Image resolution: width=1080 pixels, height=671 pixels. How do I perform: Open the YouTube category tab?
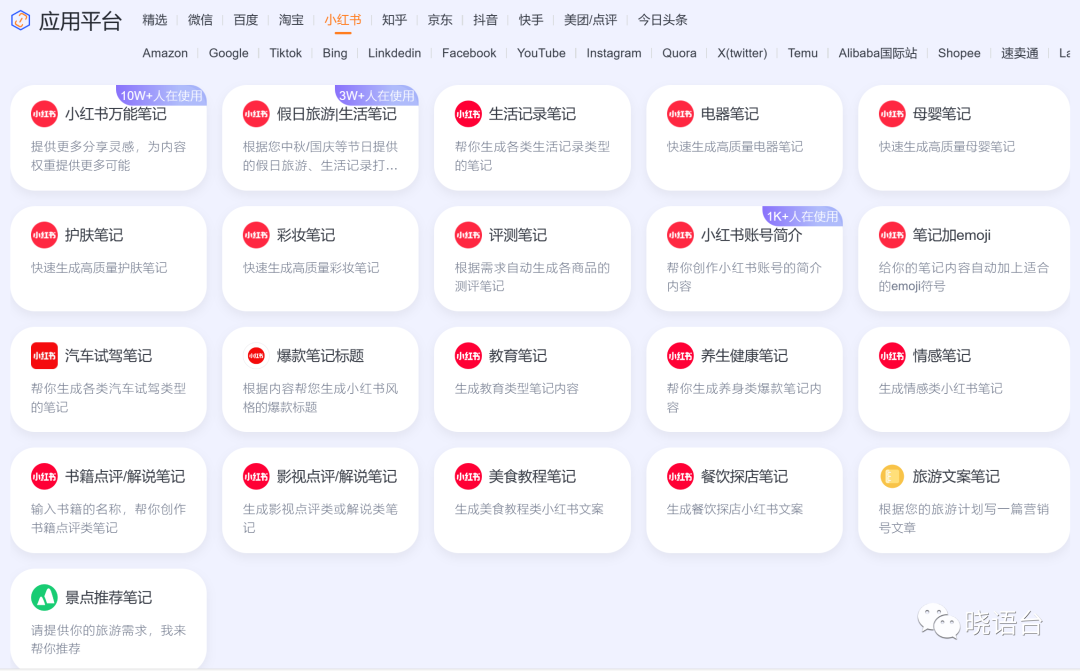(x=541, y=53)
